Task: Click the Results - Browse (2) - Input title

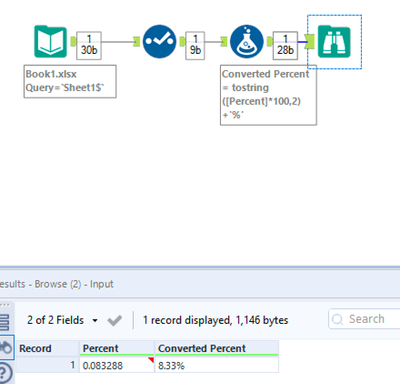Action: point(56,284)
